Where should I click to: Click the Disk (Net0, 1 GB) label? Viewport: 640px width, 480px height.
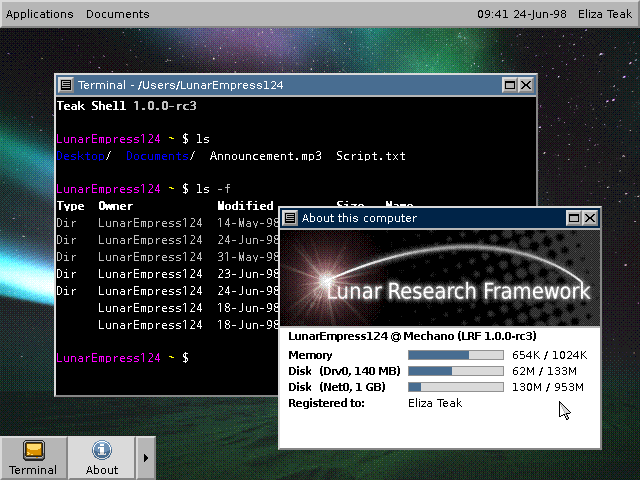tap(337, 387)
